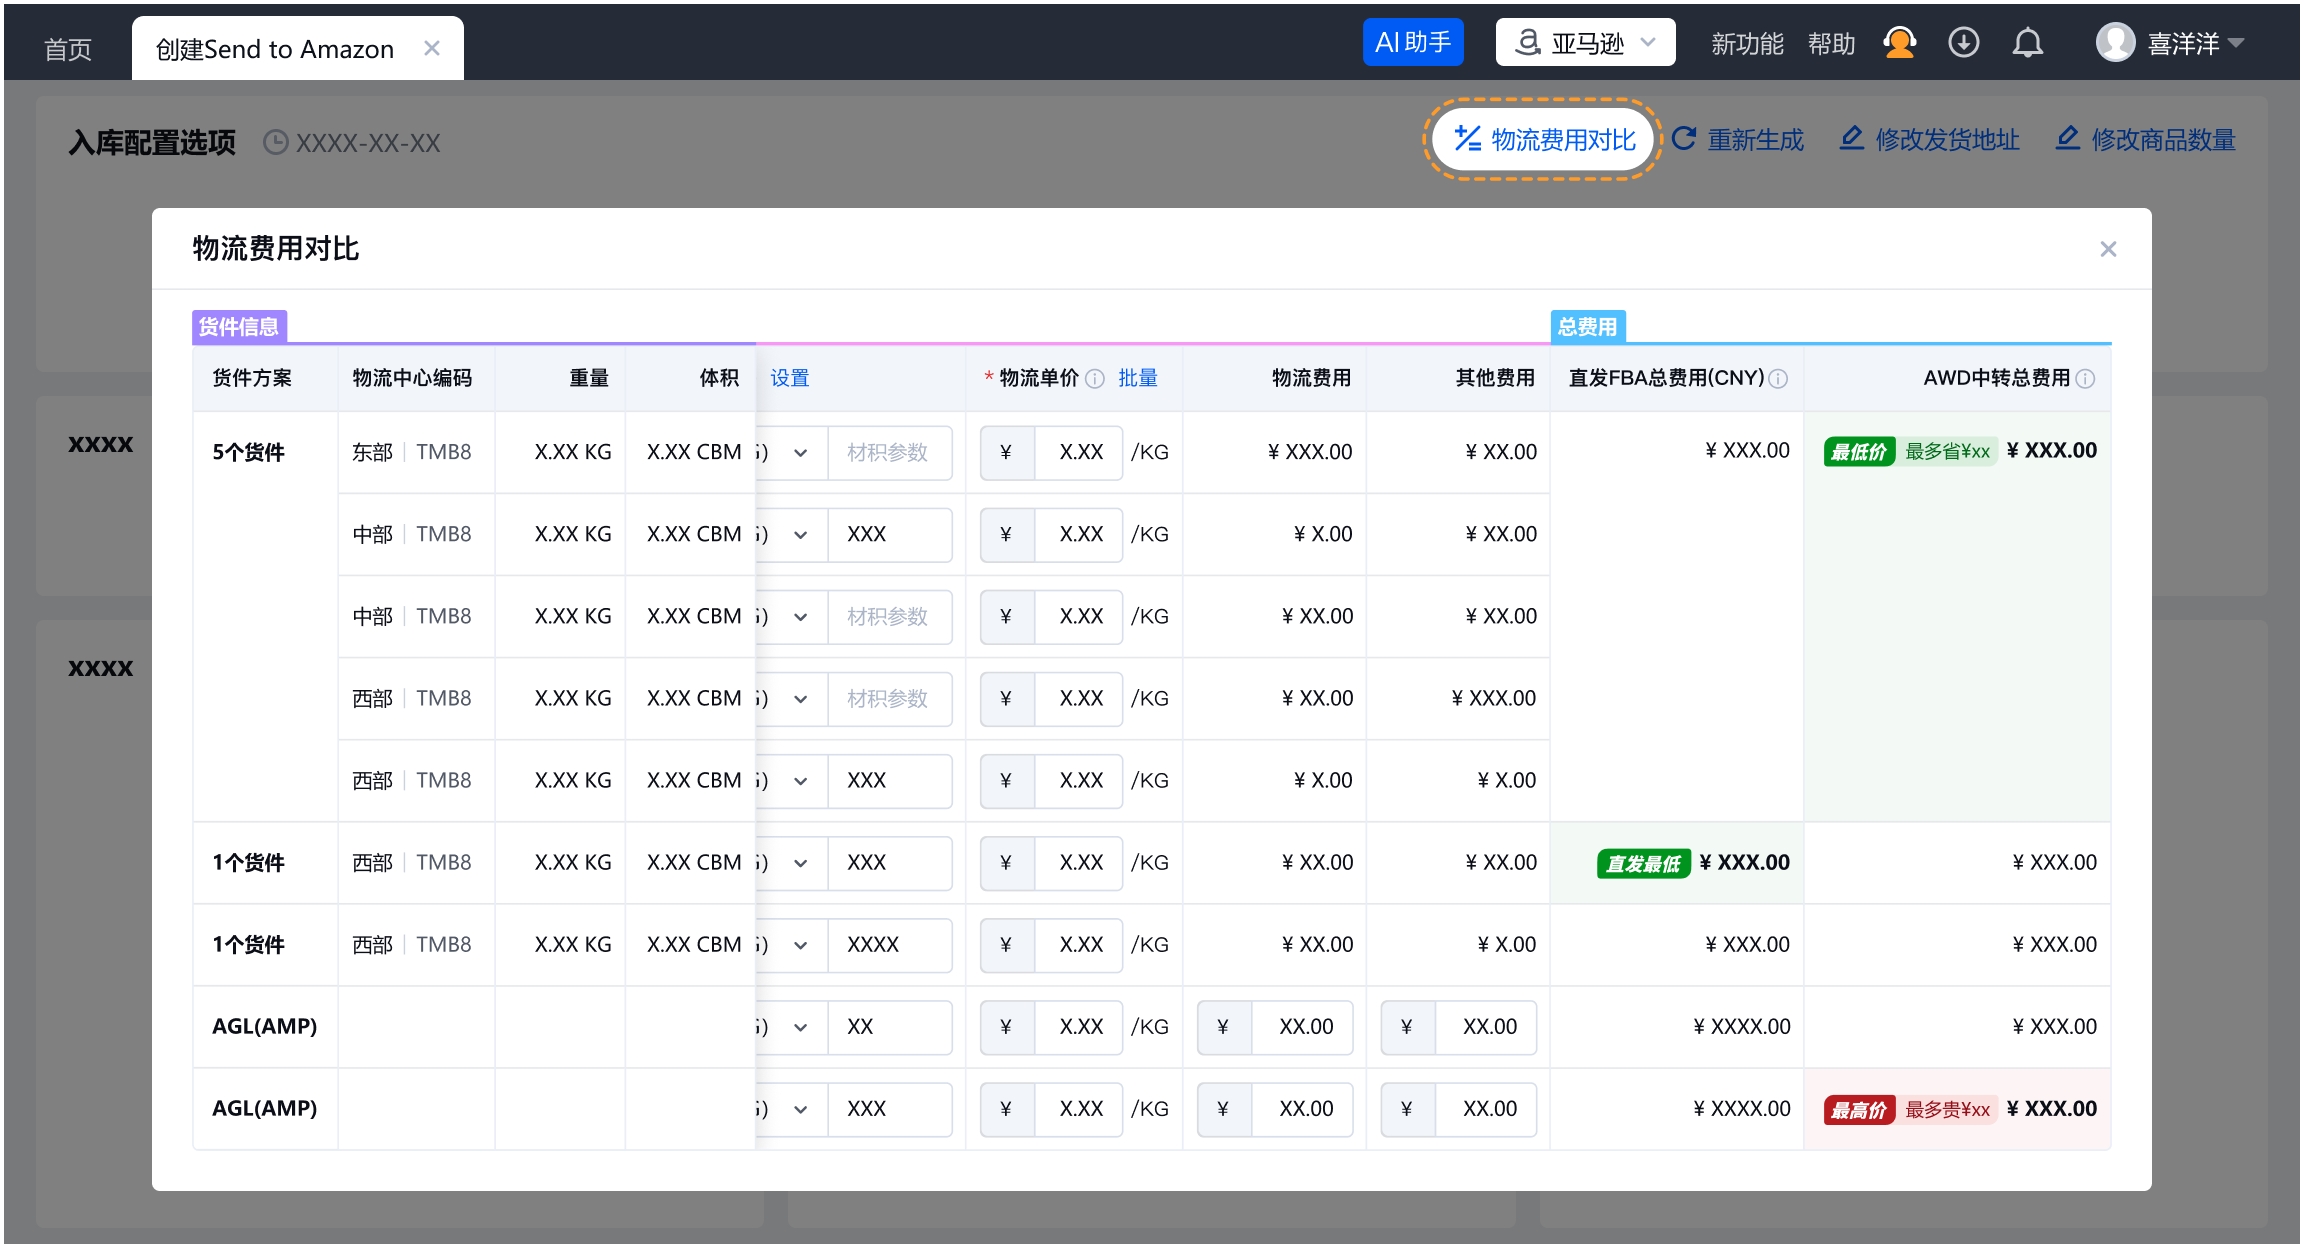The width and height of the screenshot is (2304, 1248).
Task: Close the 物流费用对比 dialog
Action: click(2108, 249)
